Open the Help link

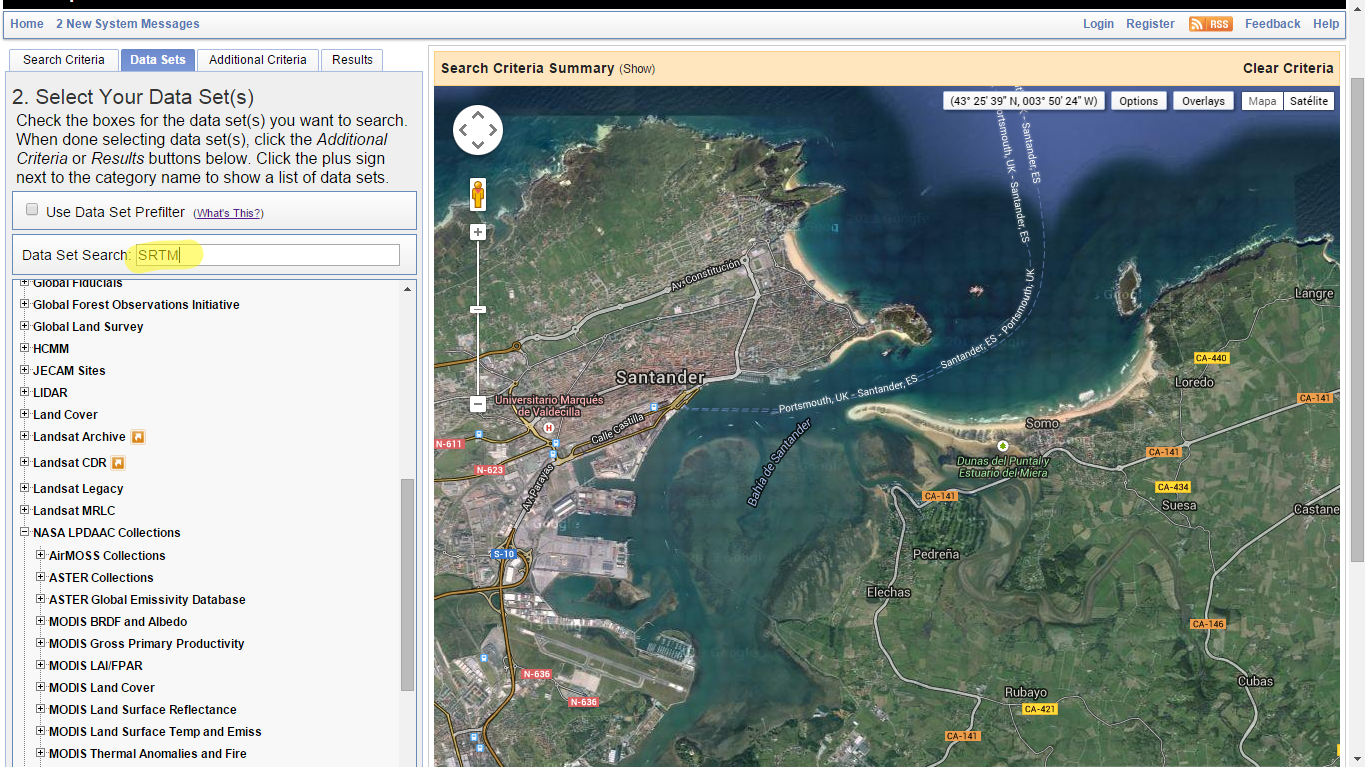tap(1326, 24)
